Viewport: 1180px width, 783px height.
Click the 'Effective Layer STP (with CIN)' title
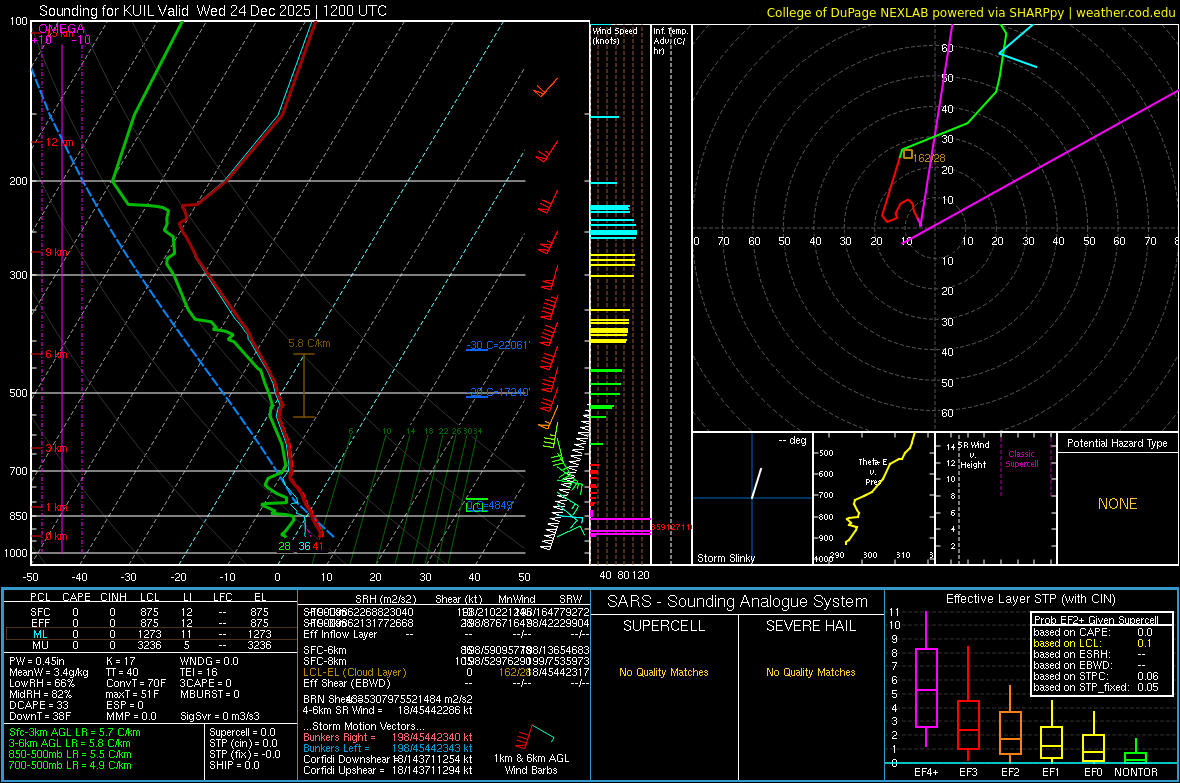pyautogui.click(x=1030, y=599)
